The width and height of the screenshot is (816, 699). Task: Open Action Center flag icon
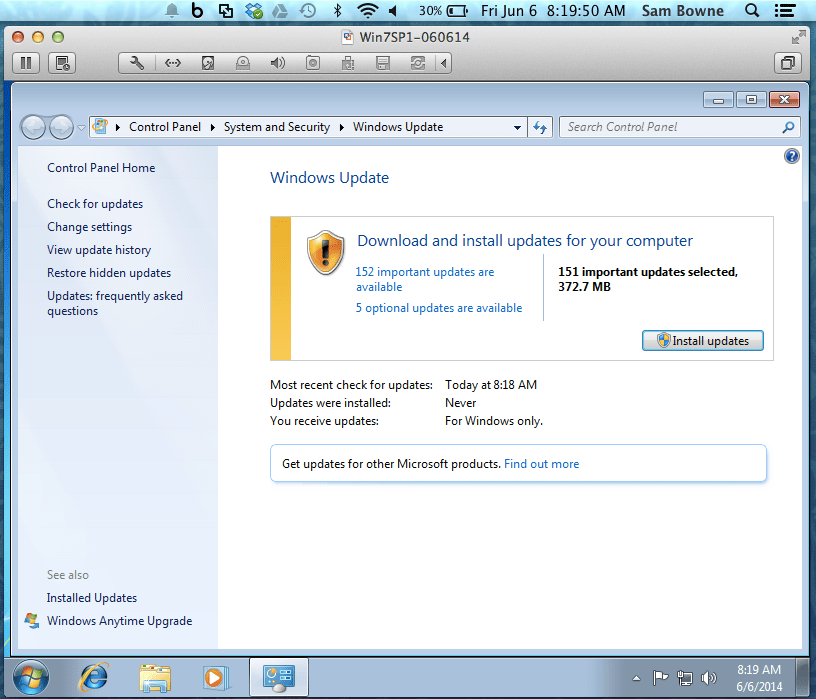click(660, 678)
